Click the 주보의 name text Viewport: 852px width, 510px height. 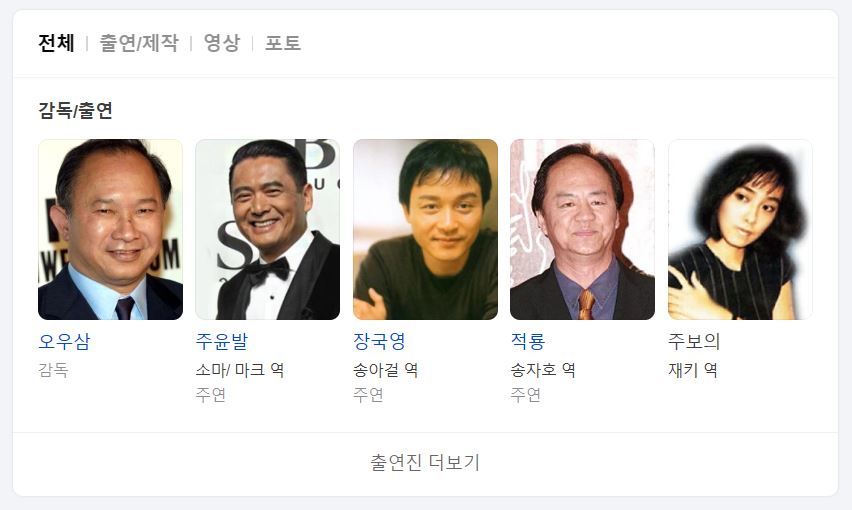pyautogui.click(x=694, y=342)
